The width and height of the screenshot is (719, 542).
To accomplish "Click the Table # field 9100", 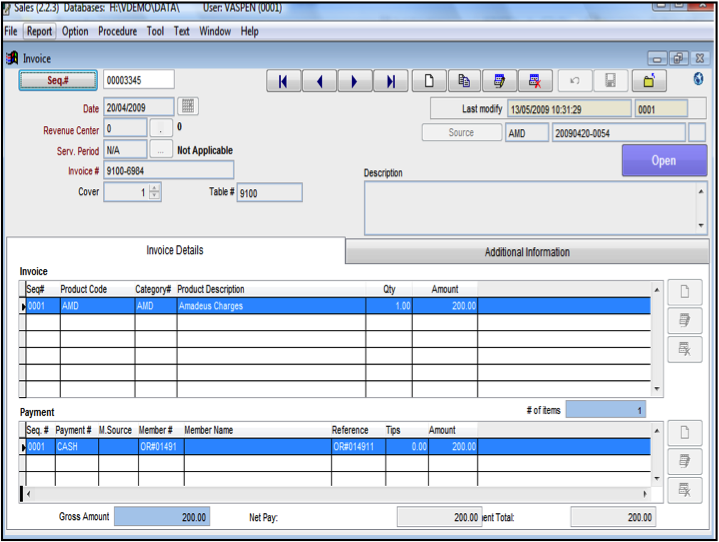I will (270, 193).
